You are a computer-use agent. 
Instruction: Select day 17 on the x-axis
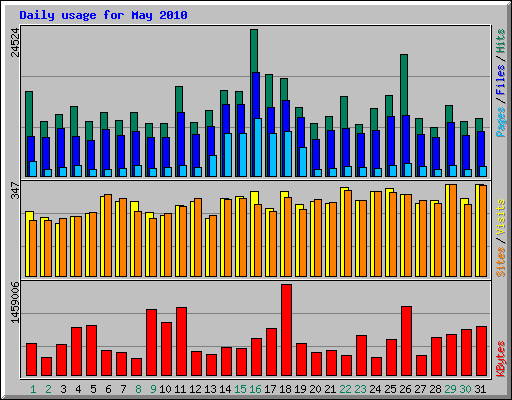tap(270, 389)
